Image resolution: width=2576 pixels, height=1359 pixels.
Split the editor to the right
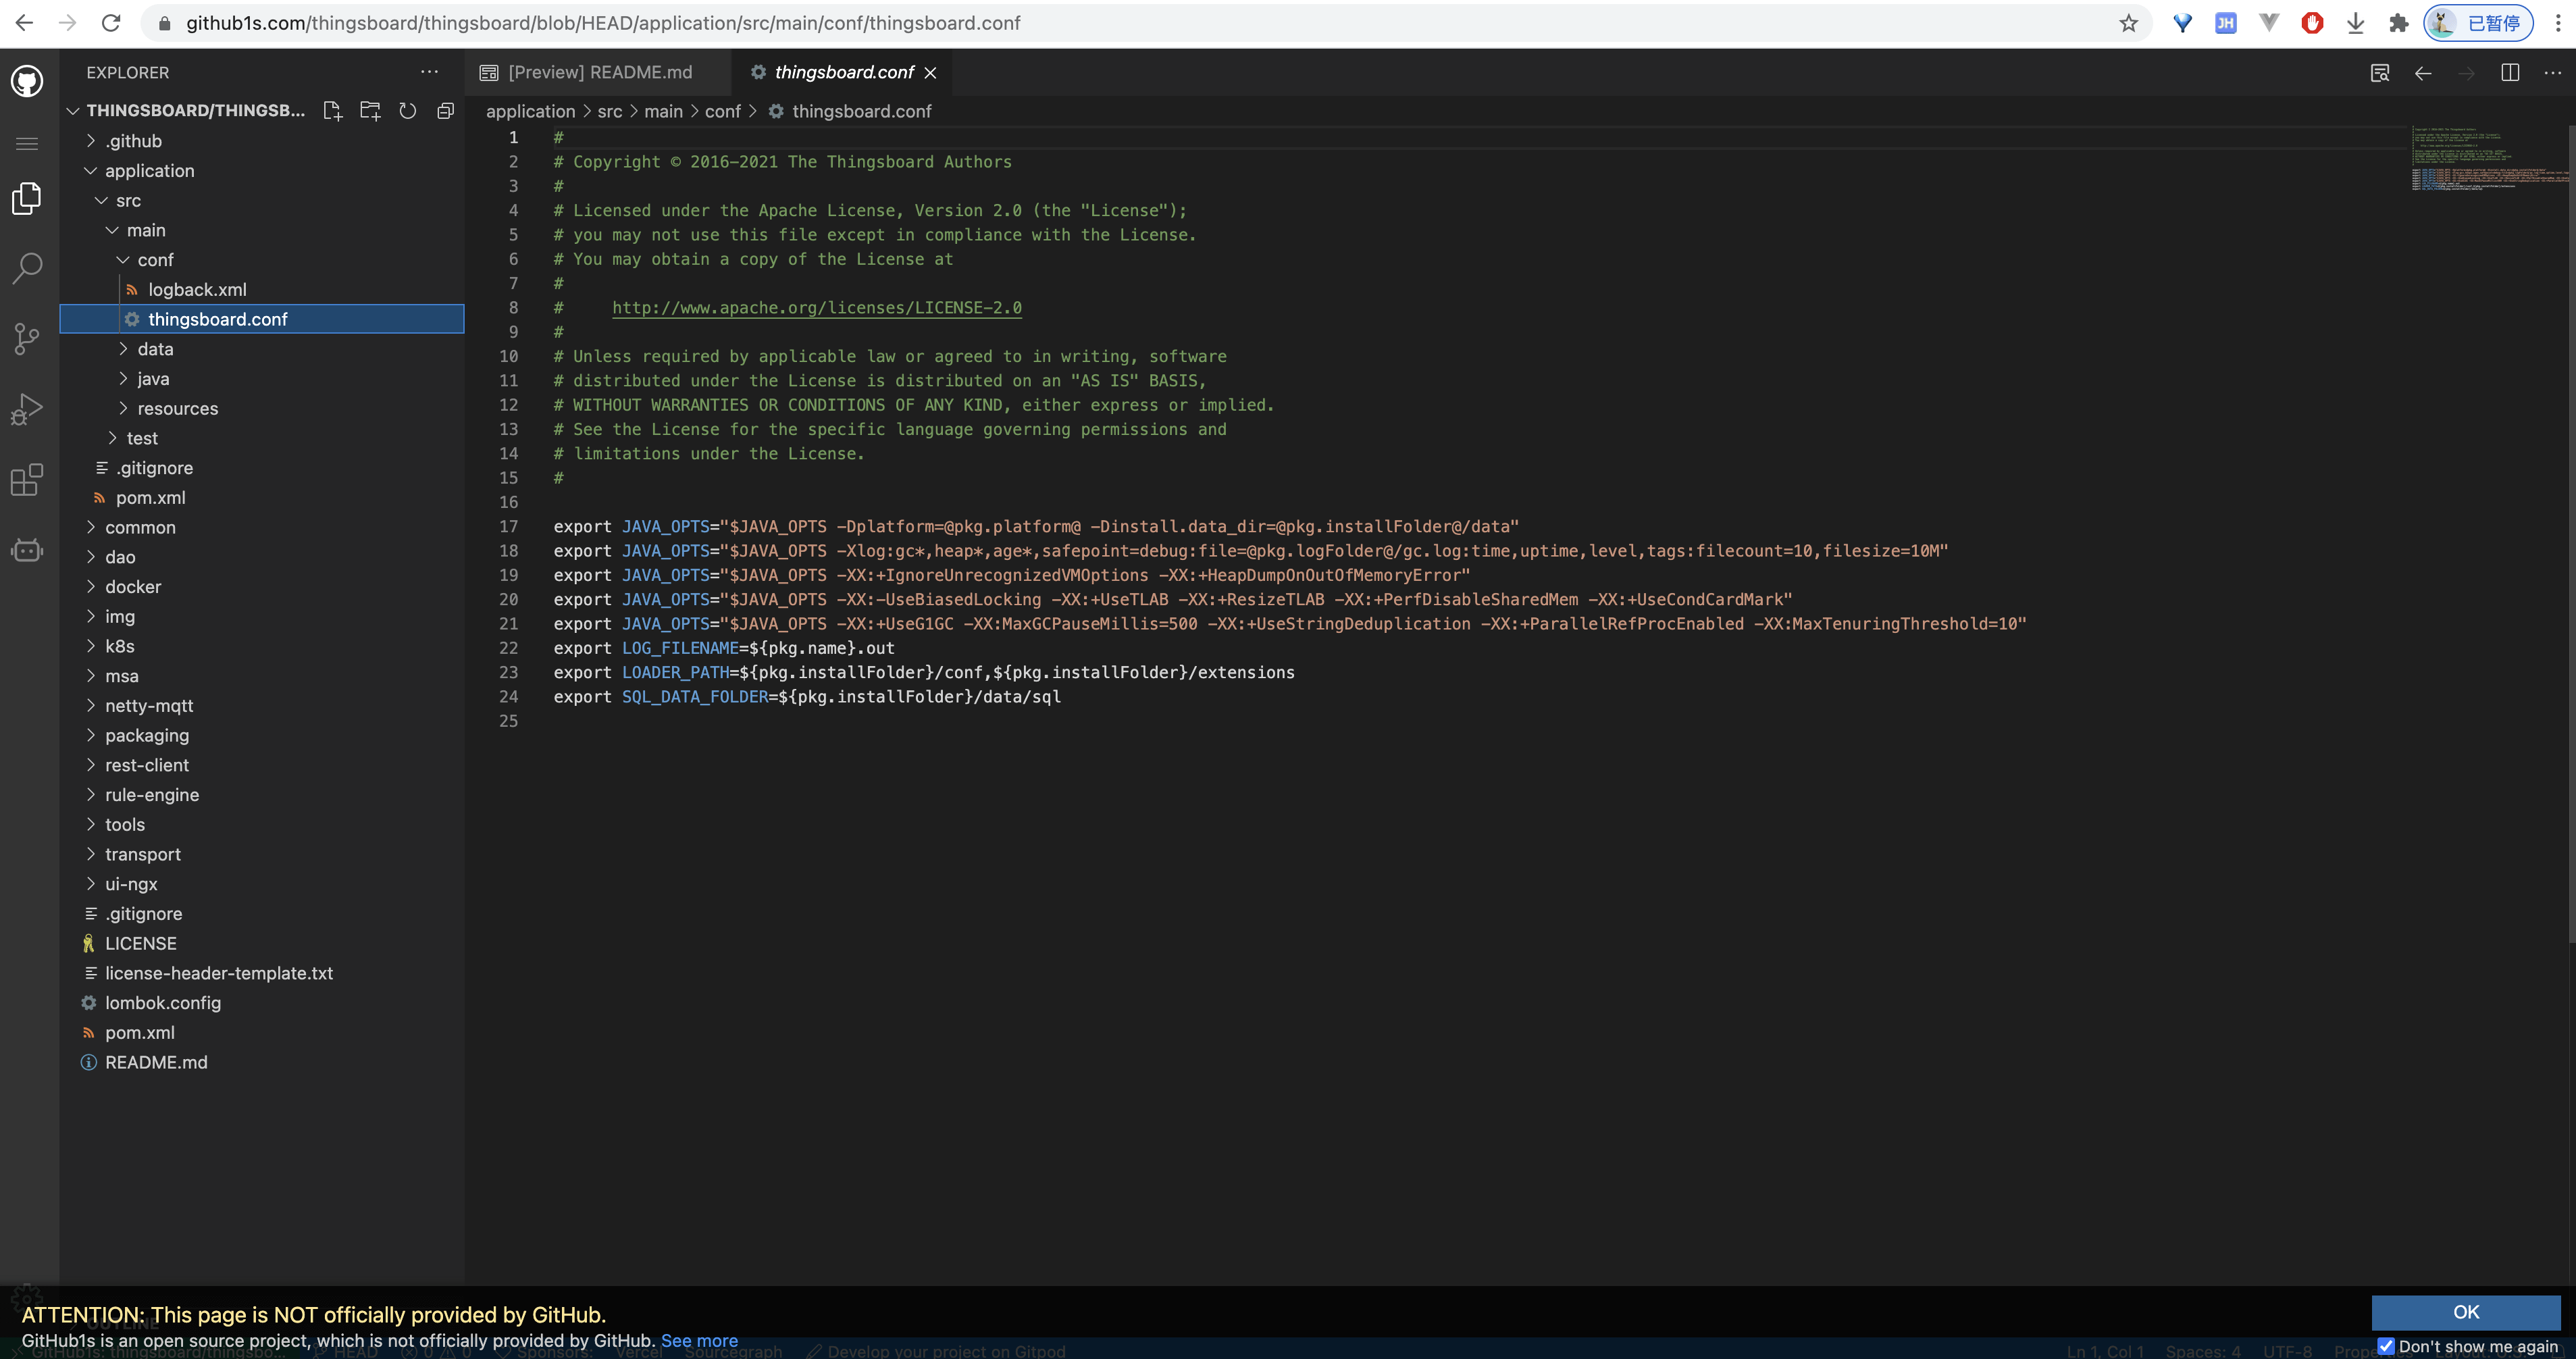pyautogui.click(x=2509, y=72)
